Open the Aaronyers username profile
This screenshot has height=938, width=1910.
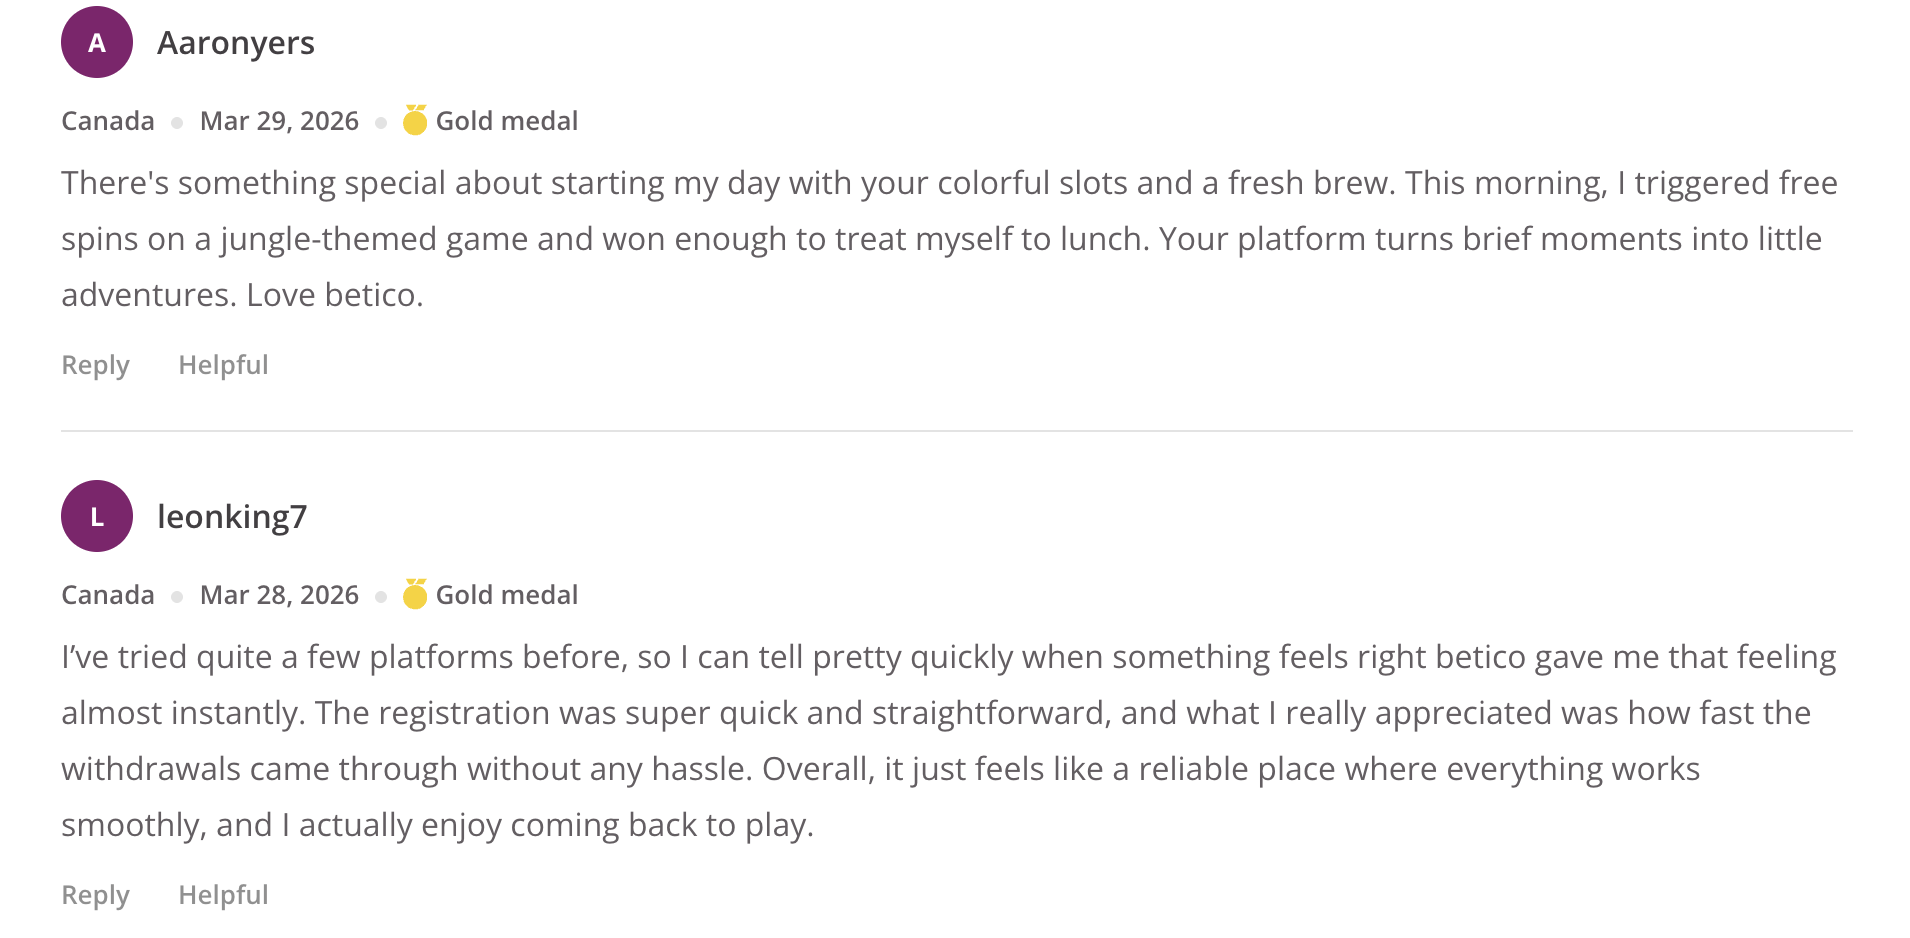[x=236, y=43]
